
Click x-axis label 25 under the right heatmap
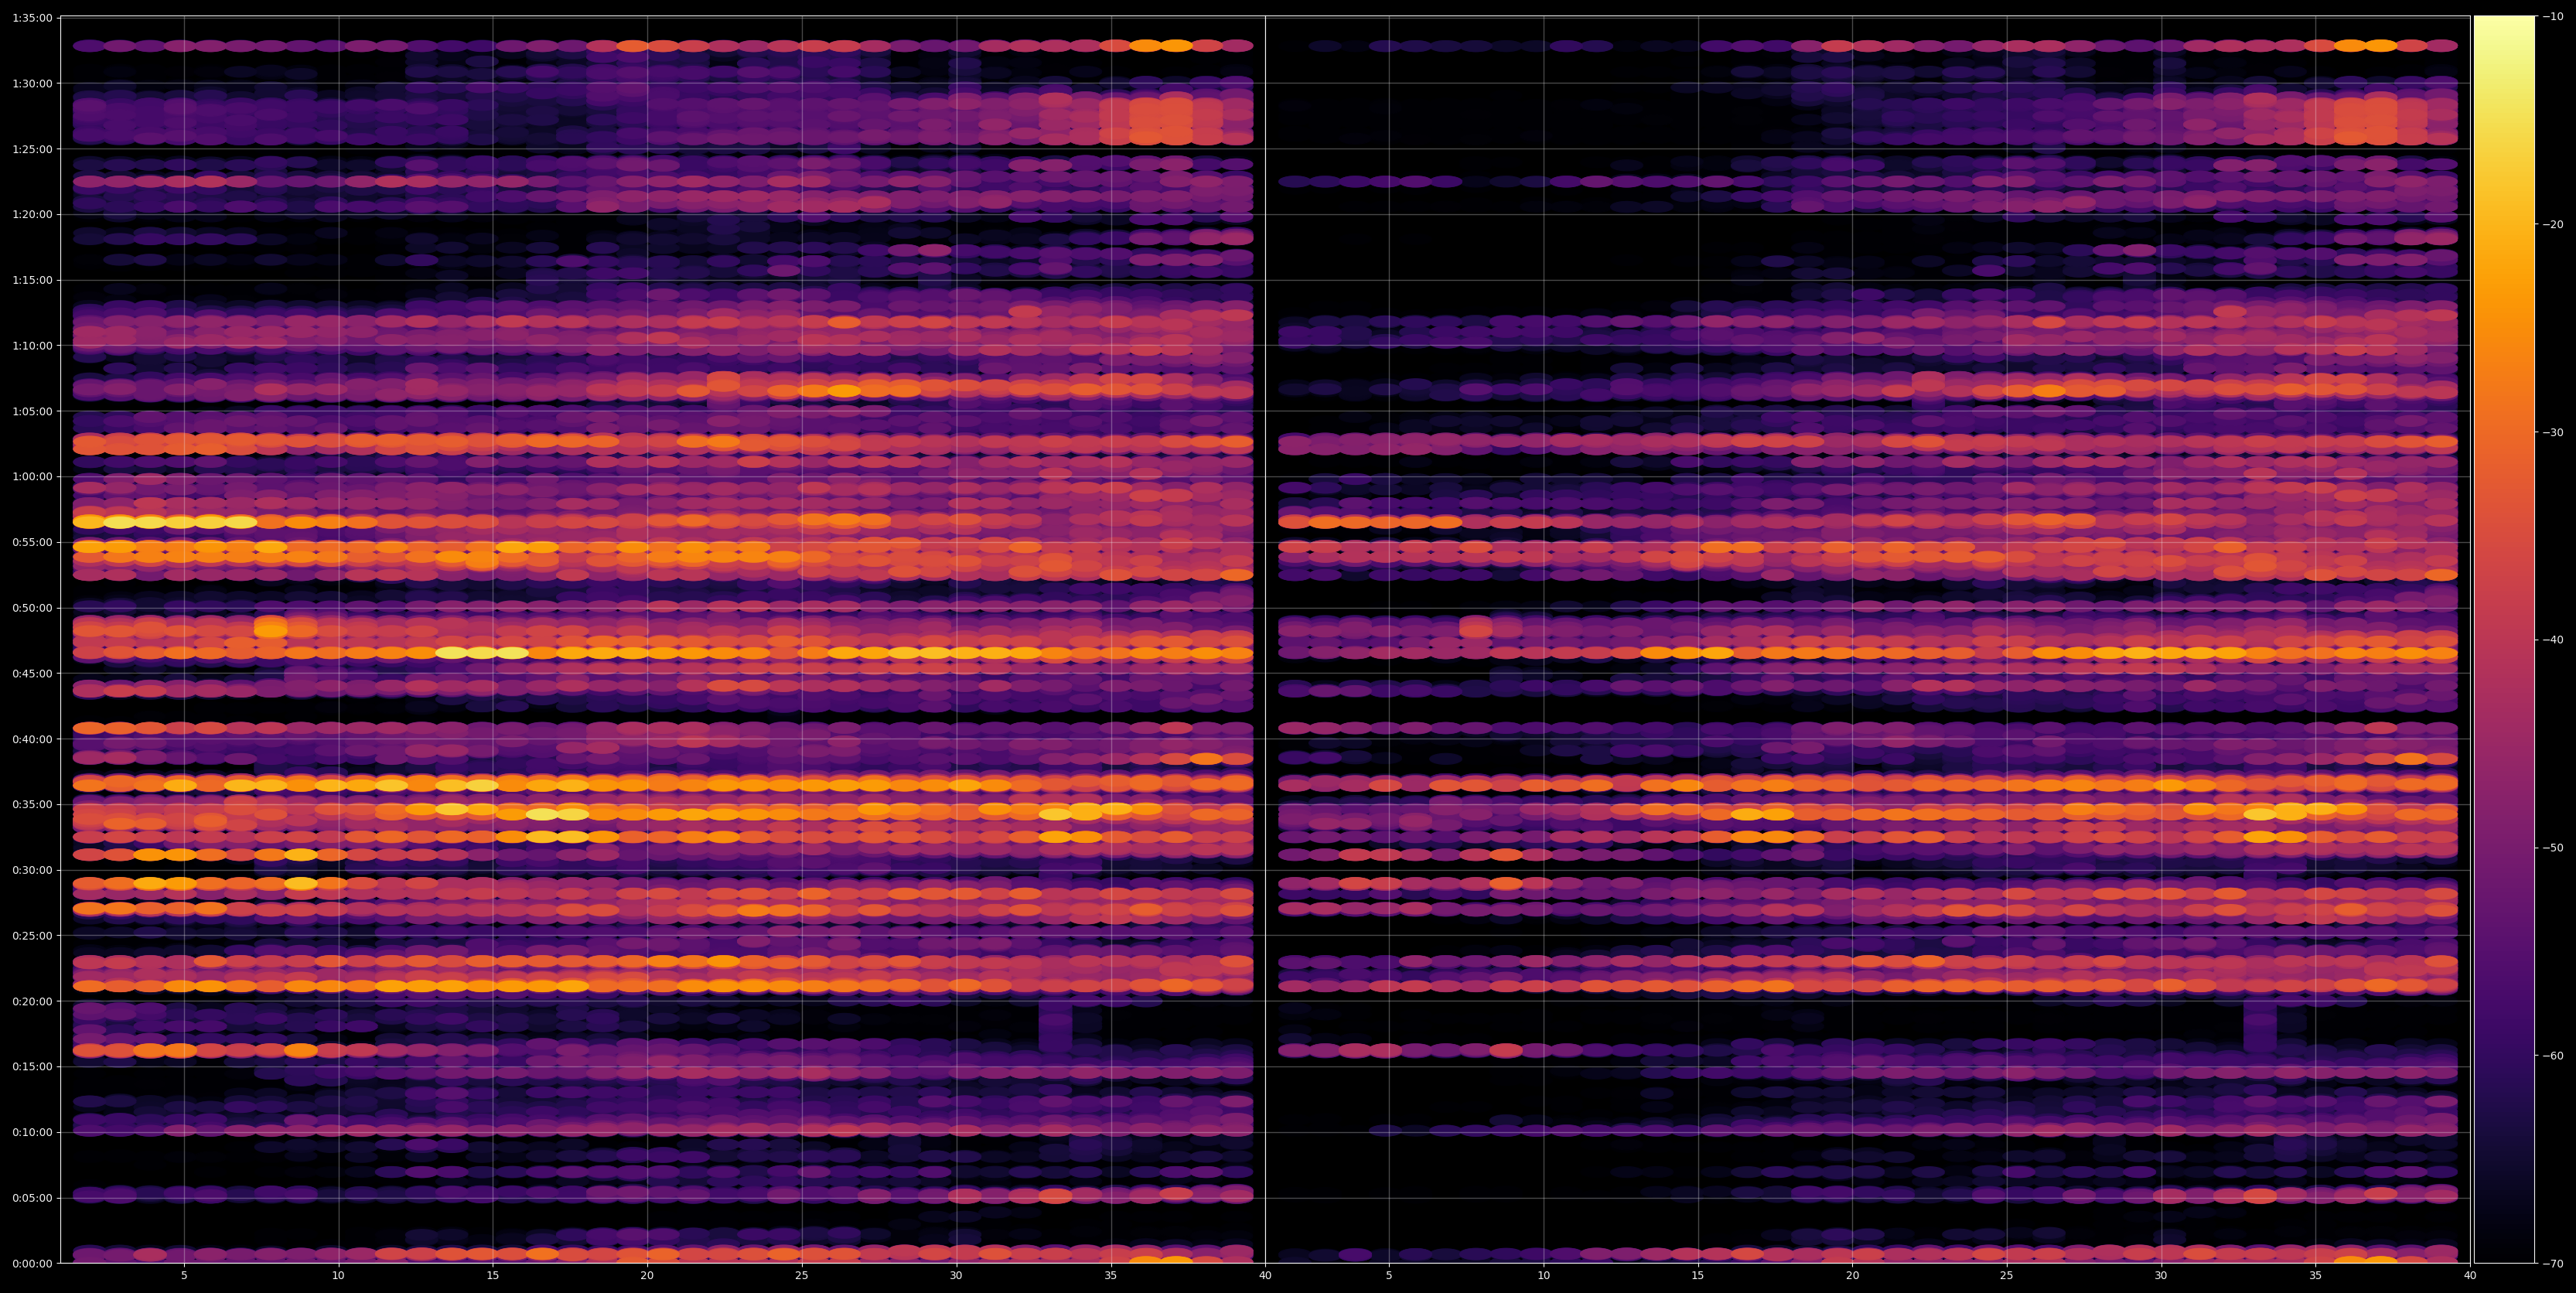(2007, 1276)
